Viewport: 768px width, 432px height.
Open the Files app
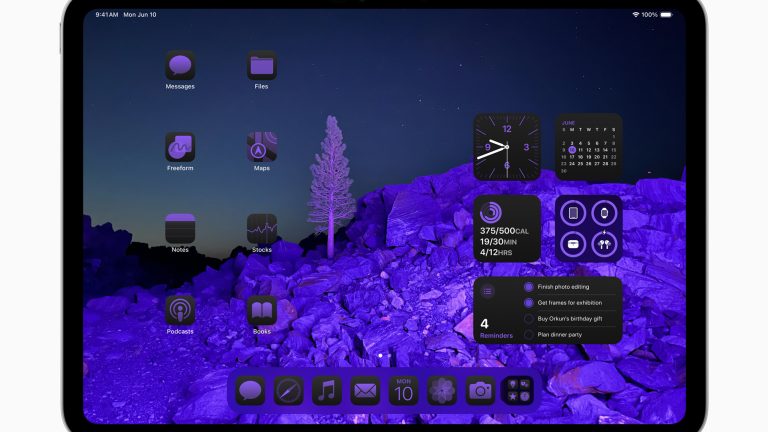point(262,66)
